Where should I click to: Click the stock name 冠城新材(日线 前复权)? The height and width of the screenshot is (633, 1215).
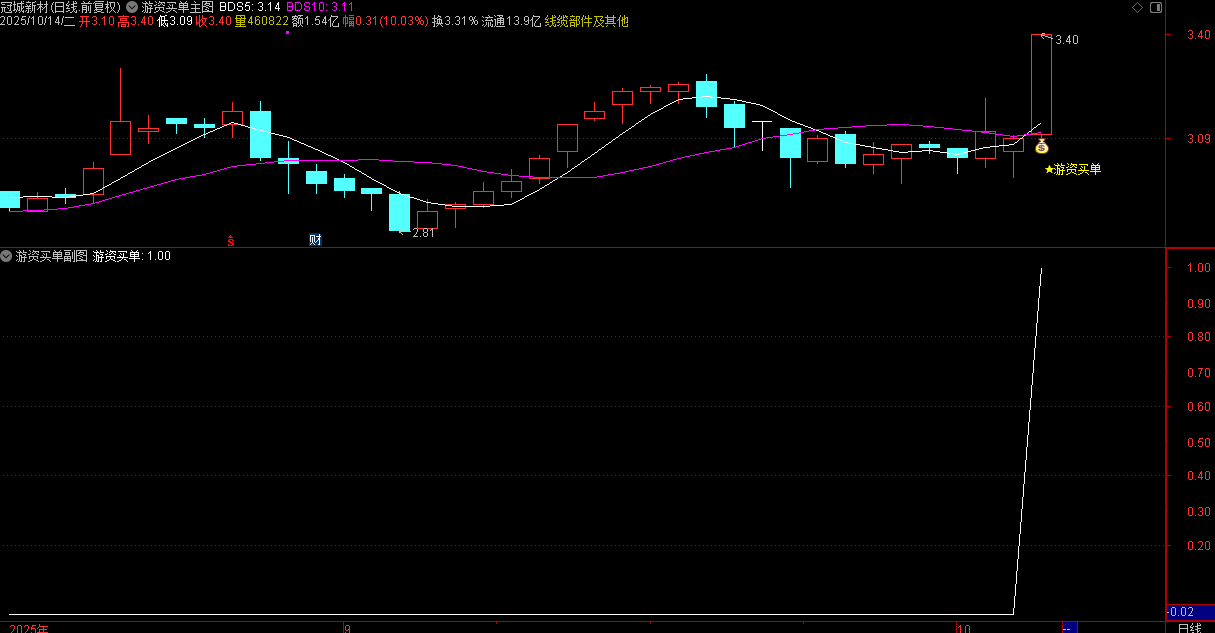click(61, 6)
